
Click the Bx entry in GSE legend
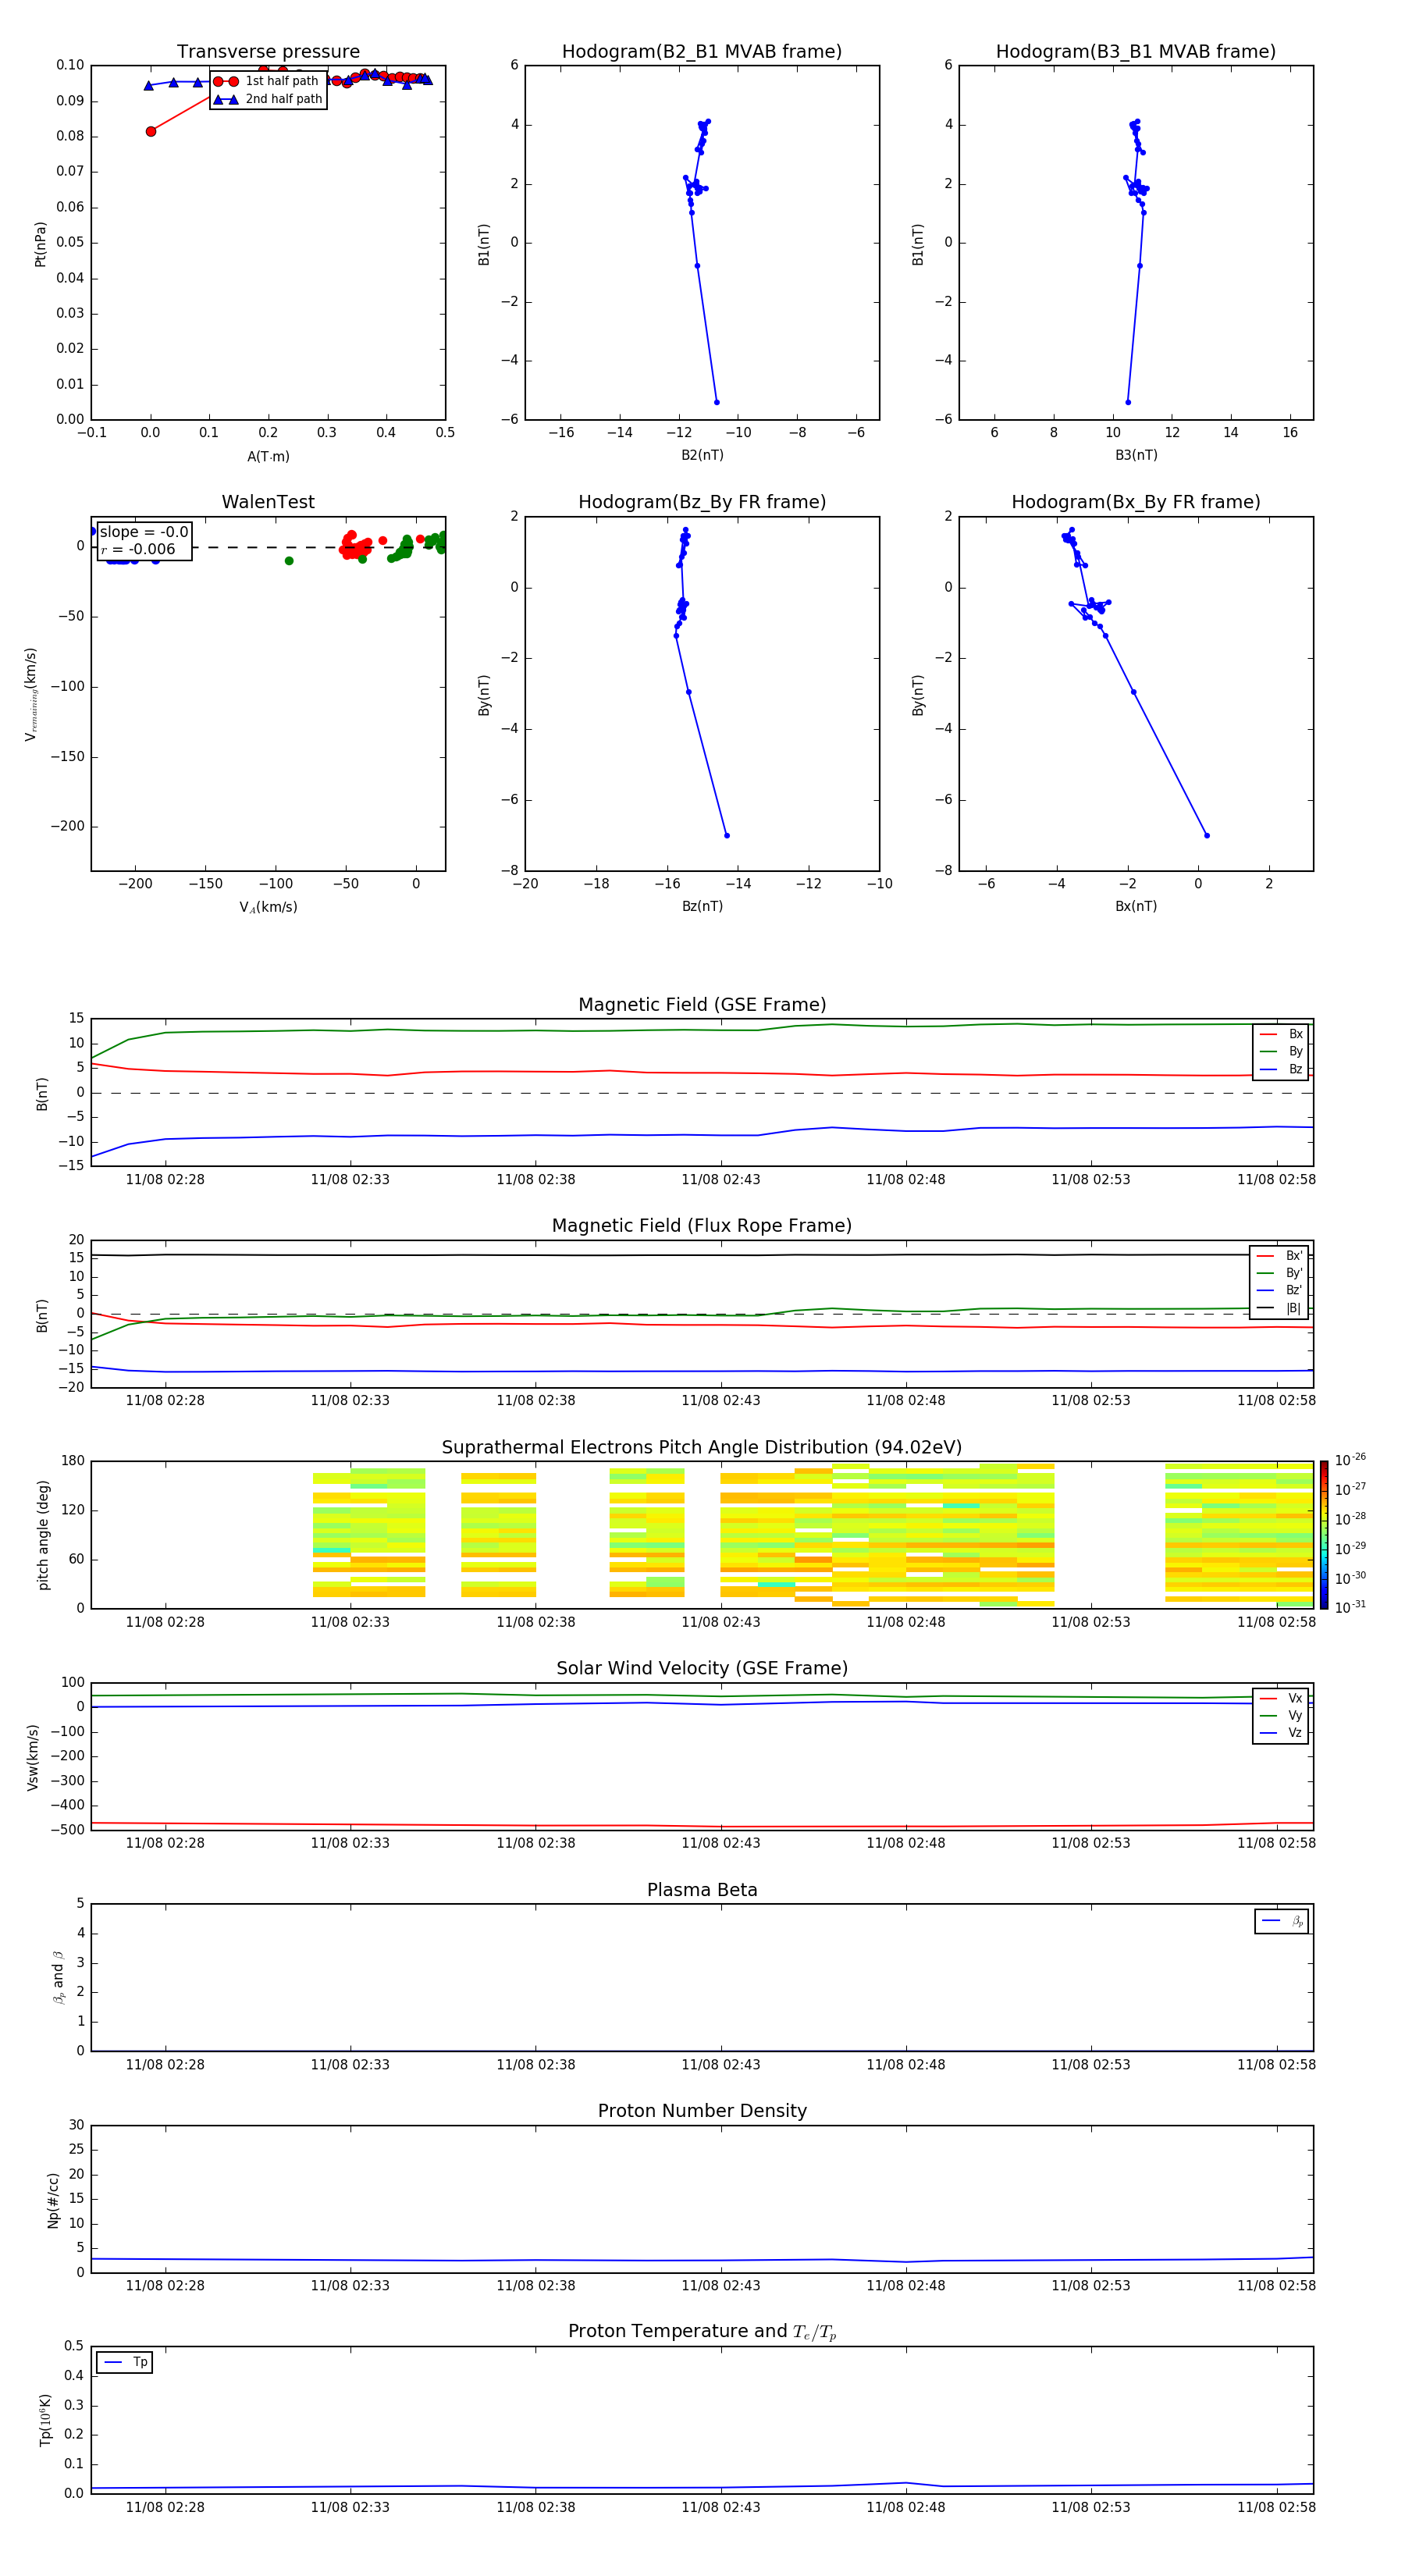click(x=1281, y=1034)
